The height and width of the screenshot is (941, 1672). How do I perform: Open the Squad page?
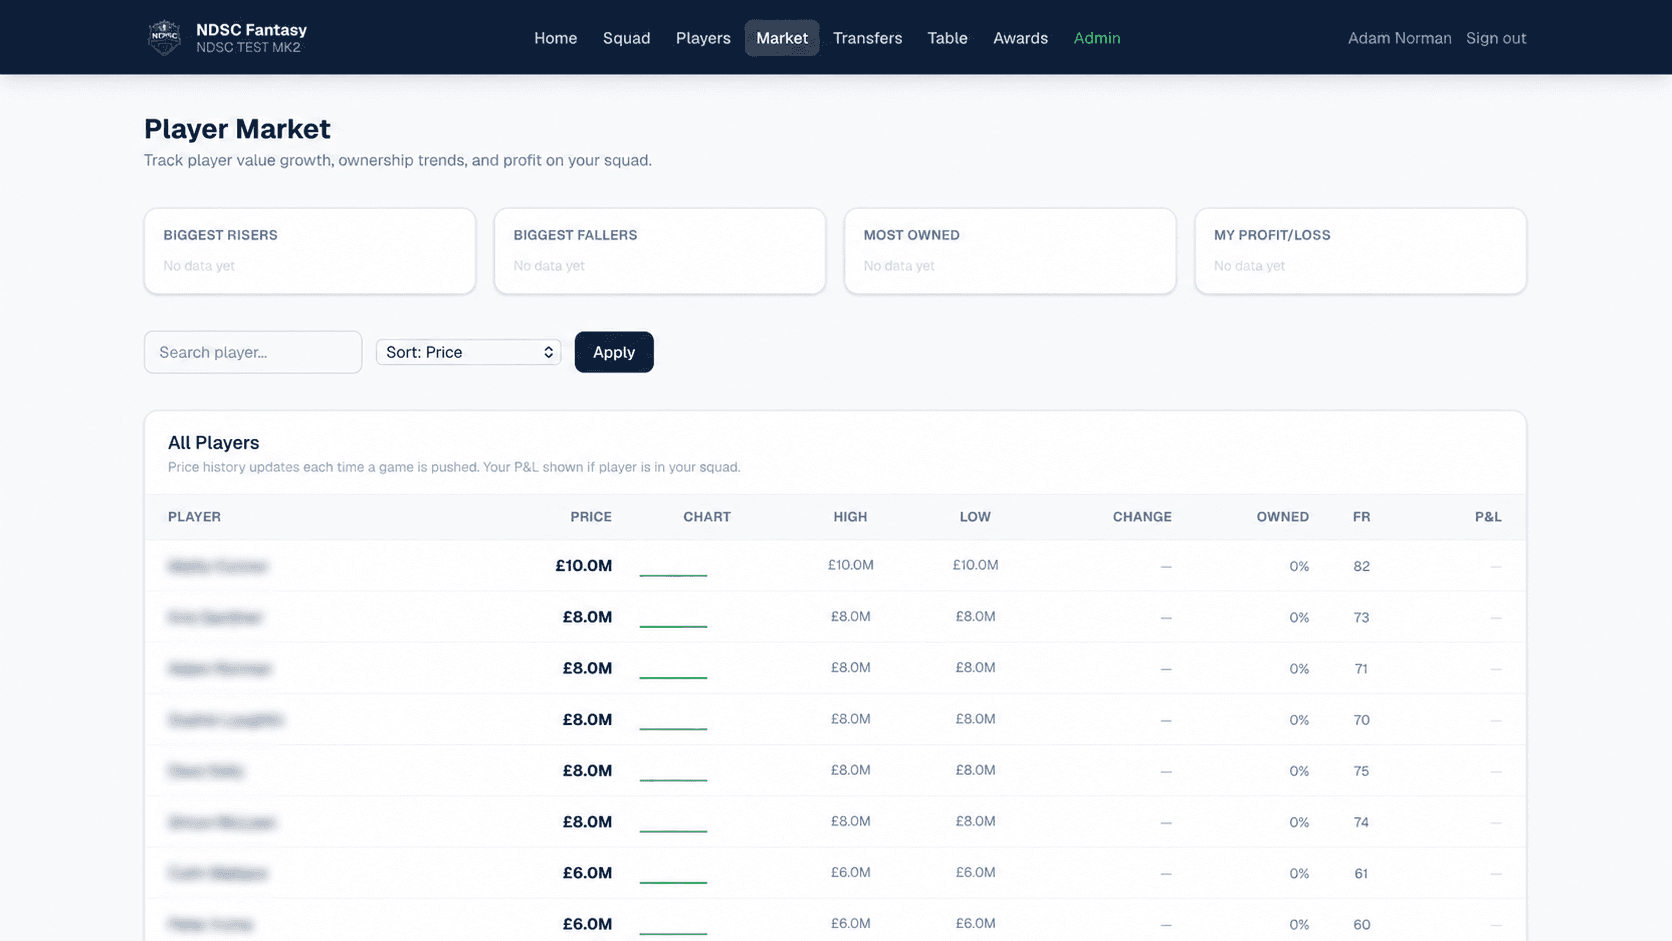[x=626, y=38]
